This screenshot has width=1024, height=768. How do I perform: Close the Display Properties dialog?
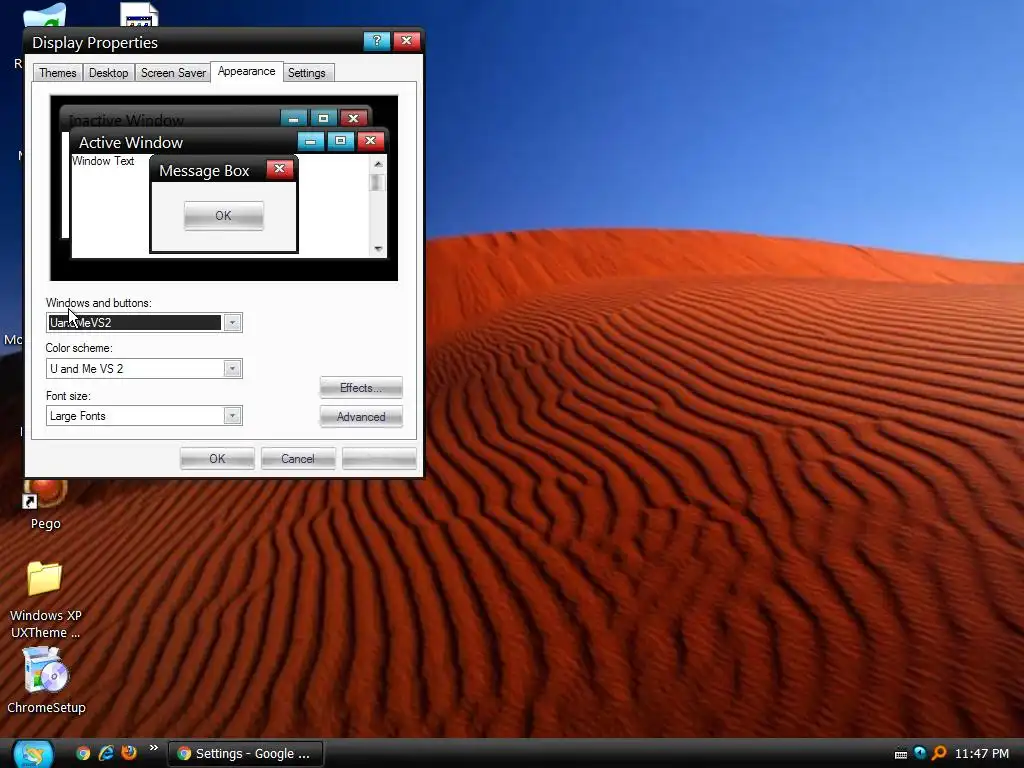click(406, 40)
